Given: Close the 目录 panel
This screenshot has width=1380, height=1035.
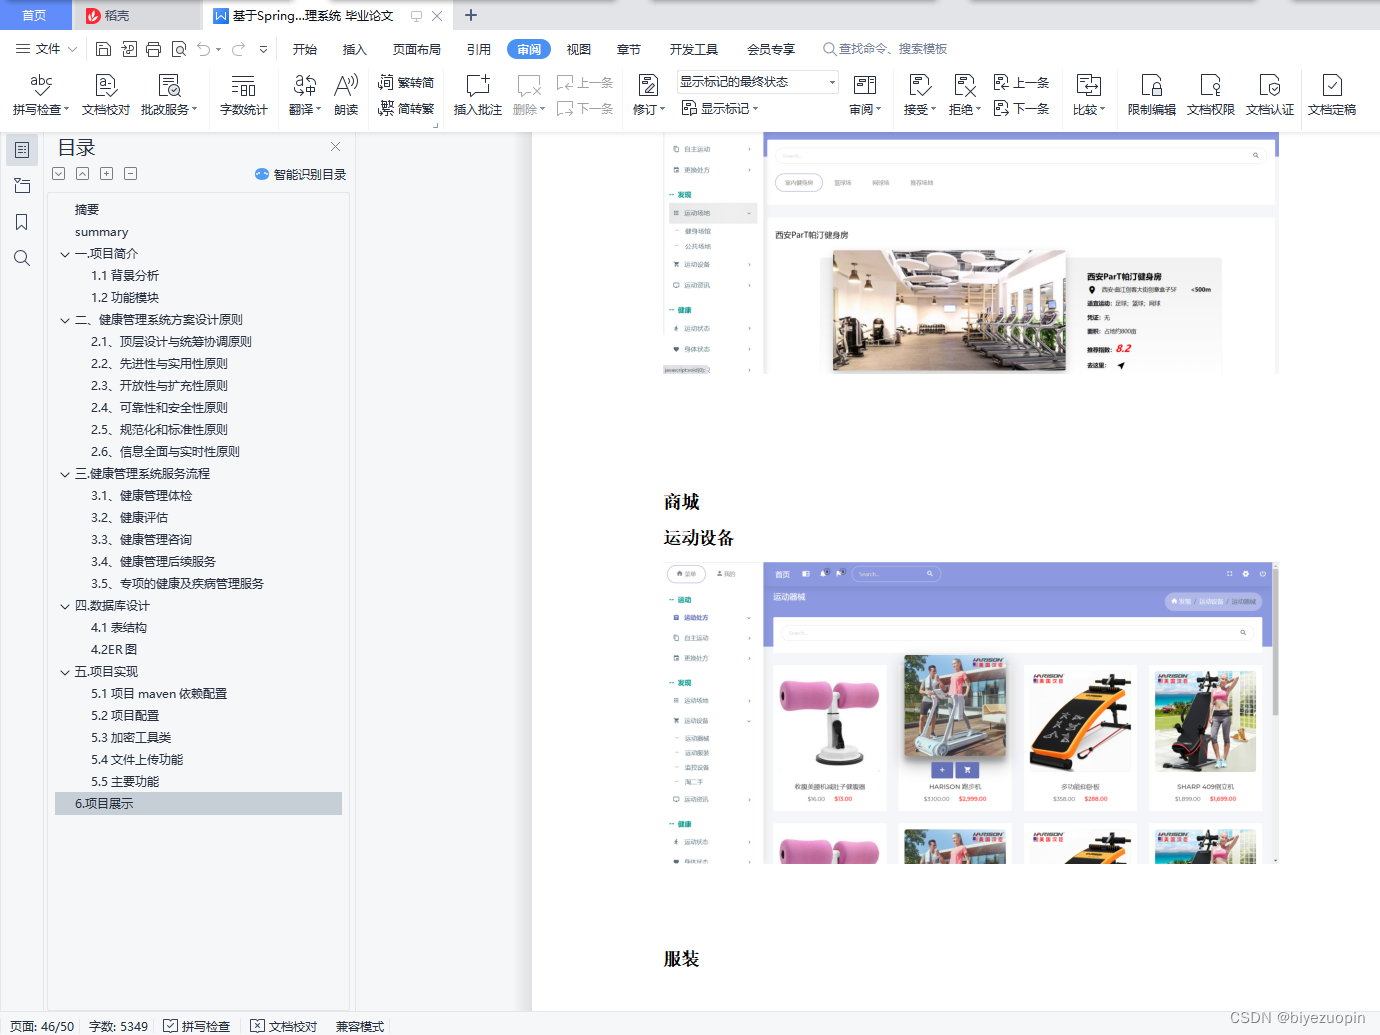Looking at the screenshot, I should click(336, 147).
